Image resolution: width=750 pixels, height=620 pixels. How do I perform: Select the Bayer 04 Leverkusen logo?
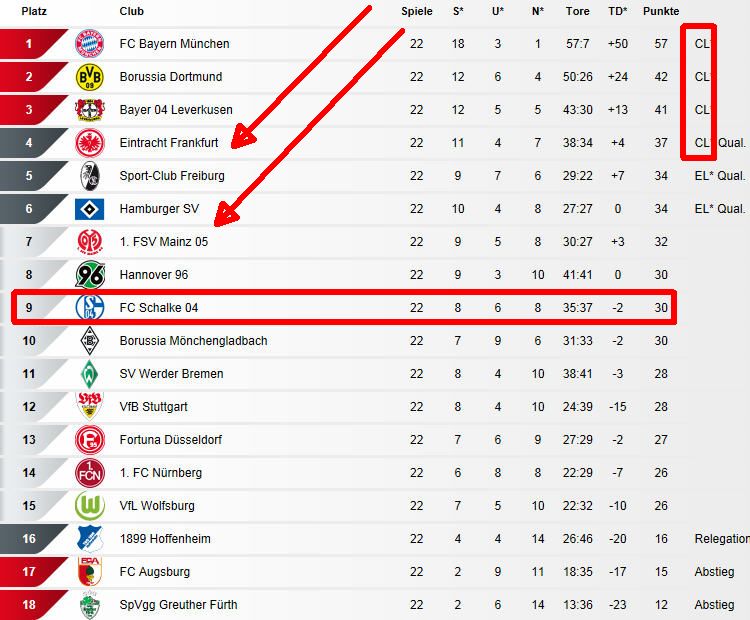click(x=89, y=110)
